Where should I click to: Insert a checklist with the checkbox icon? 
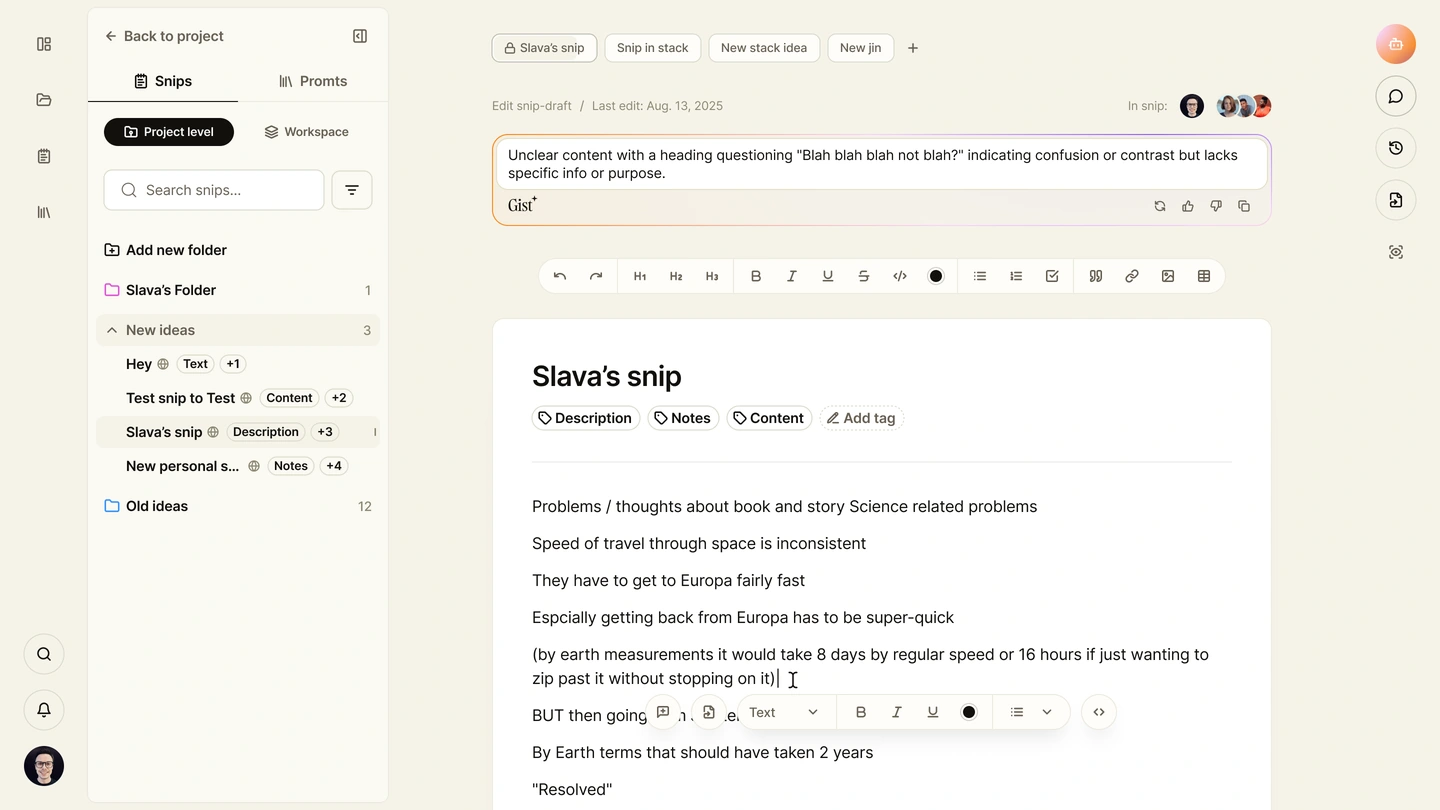(1052, 276)
